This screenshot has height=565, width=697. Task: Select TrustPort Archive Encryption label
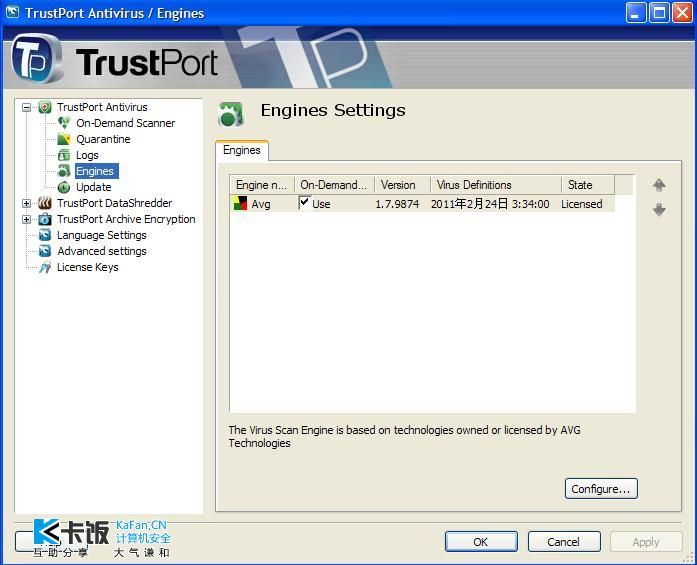pyautogui.click(x=126, y=219)
